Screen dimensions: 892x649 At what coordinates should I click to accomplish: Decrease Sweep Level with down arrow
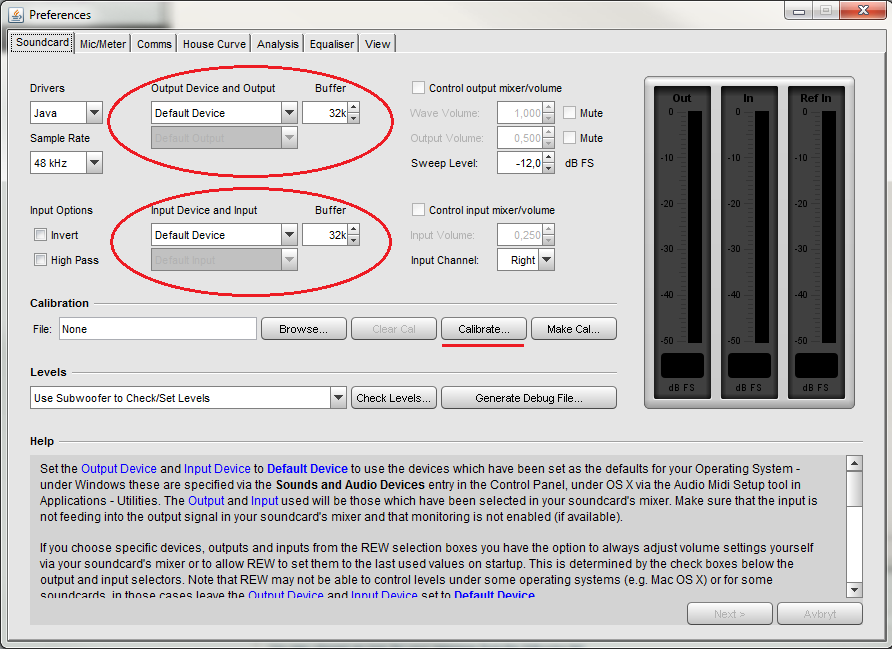click(x=548, y=168)
